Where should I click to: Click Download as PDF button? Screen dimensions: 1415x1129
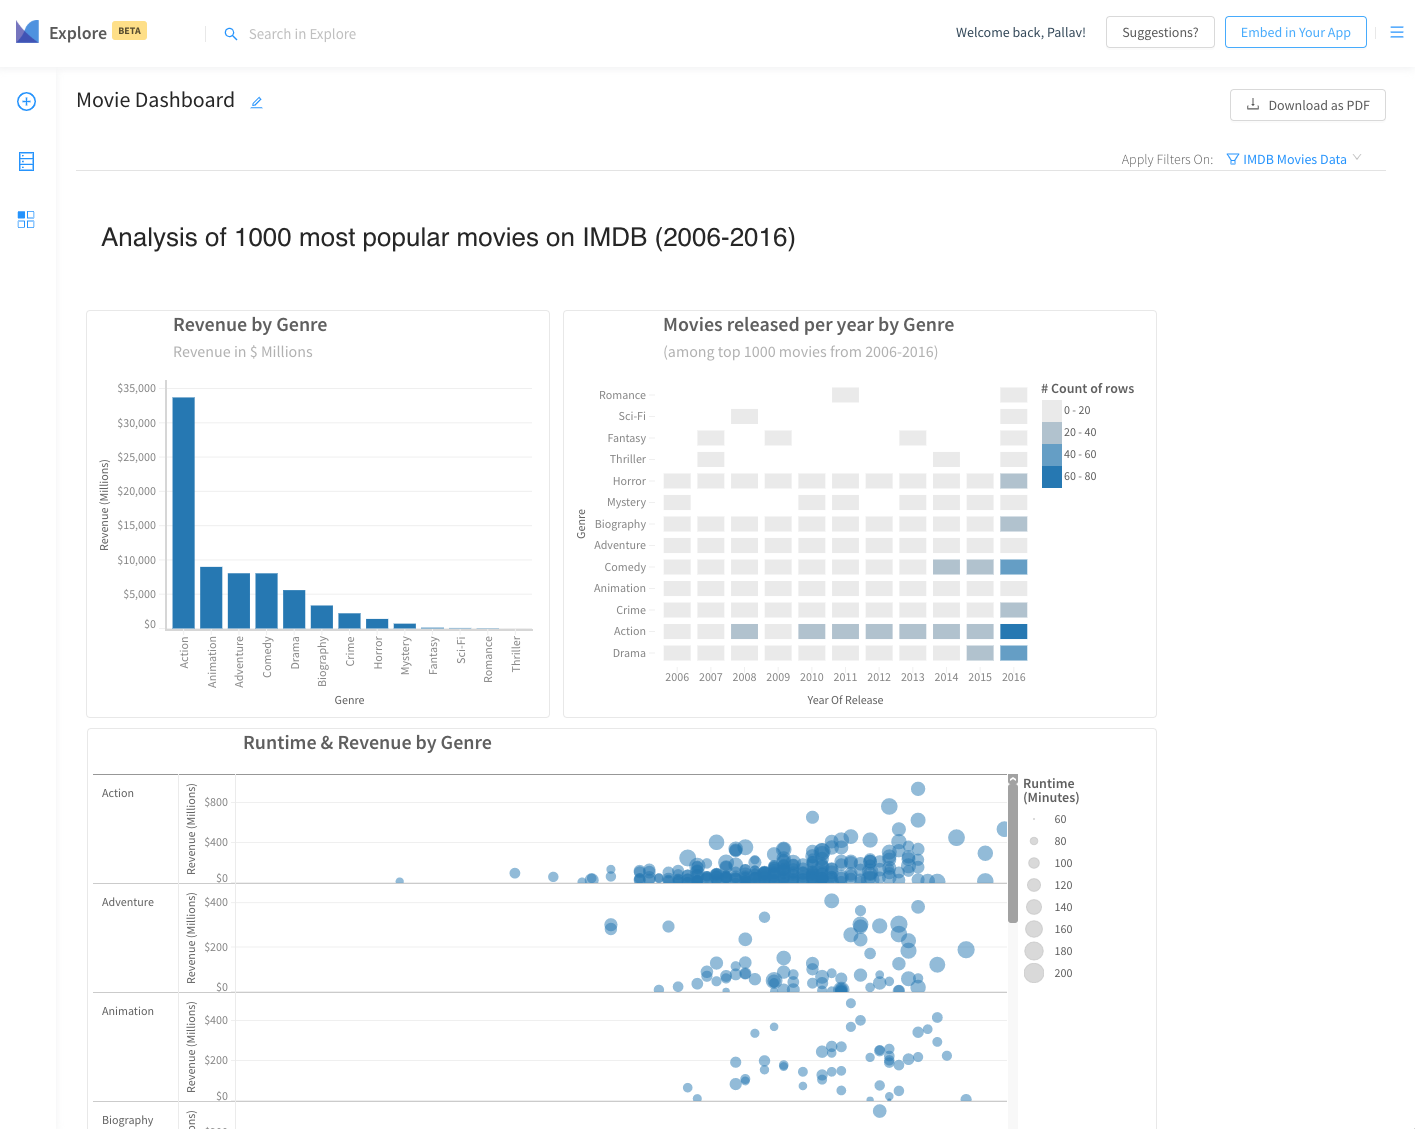[1308, 105]
